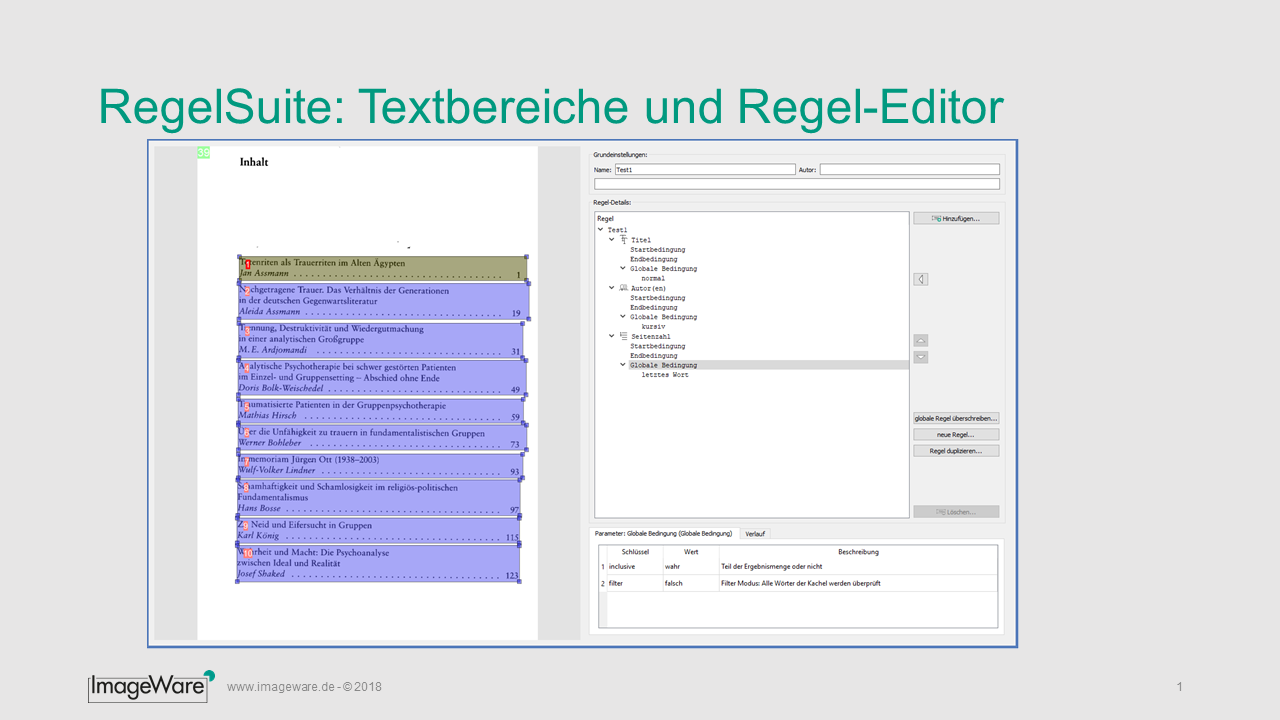Select text region with Doris Bolk-Weischedel entry
This screenshot has width=1280, height=720.
382,378
